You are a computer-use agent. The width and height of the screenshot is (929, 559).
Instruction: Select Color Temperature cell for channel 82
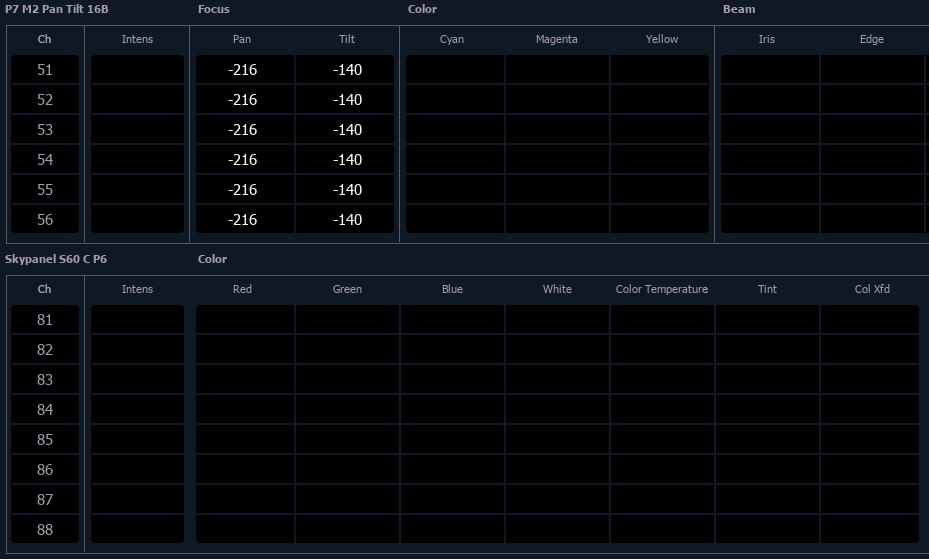(x=662, y=349)
